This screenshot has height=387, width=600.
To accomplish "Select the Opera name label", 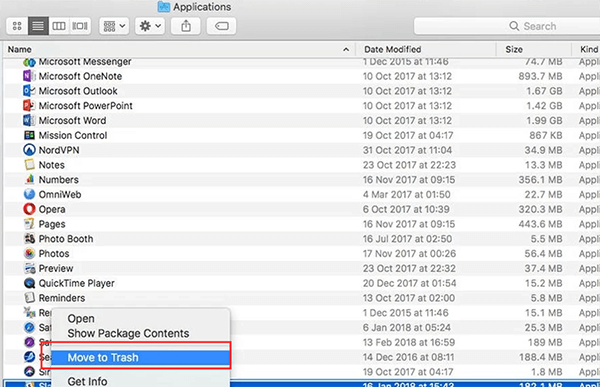I will point(52,209).
